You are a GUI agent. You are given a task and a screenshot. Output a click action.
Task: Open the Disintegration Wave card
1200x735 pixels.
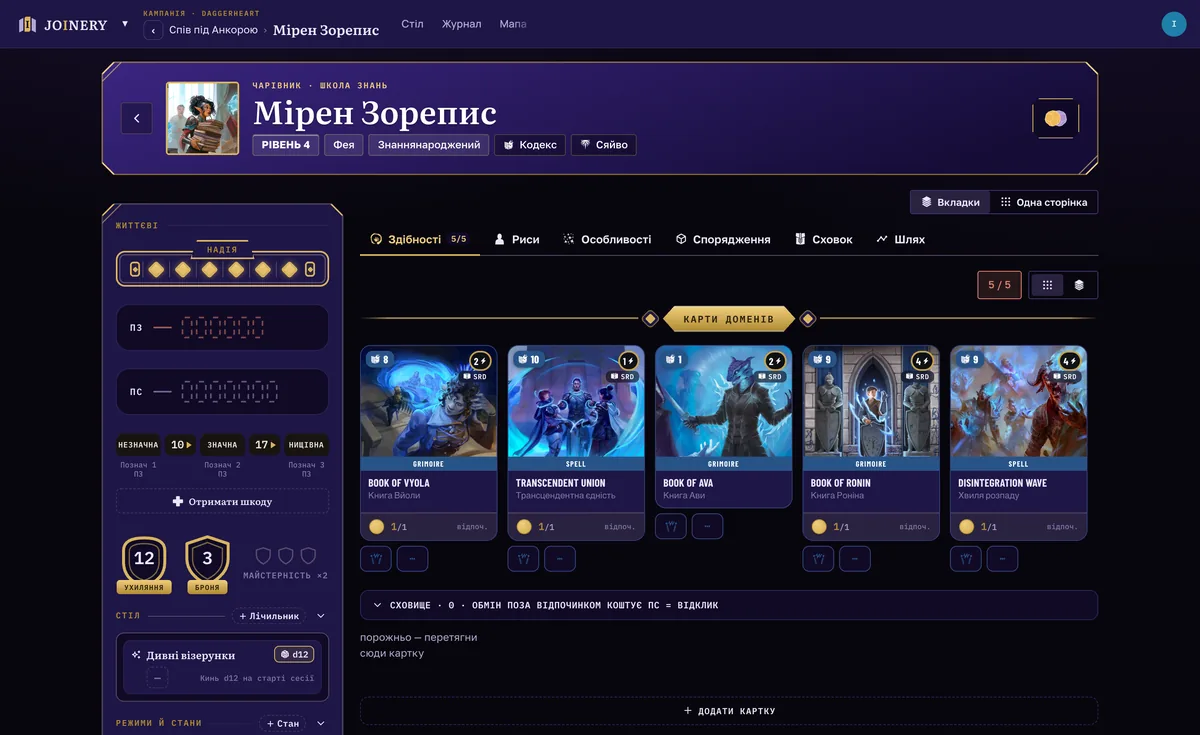pos(1018,443)
